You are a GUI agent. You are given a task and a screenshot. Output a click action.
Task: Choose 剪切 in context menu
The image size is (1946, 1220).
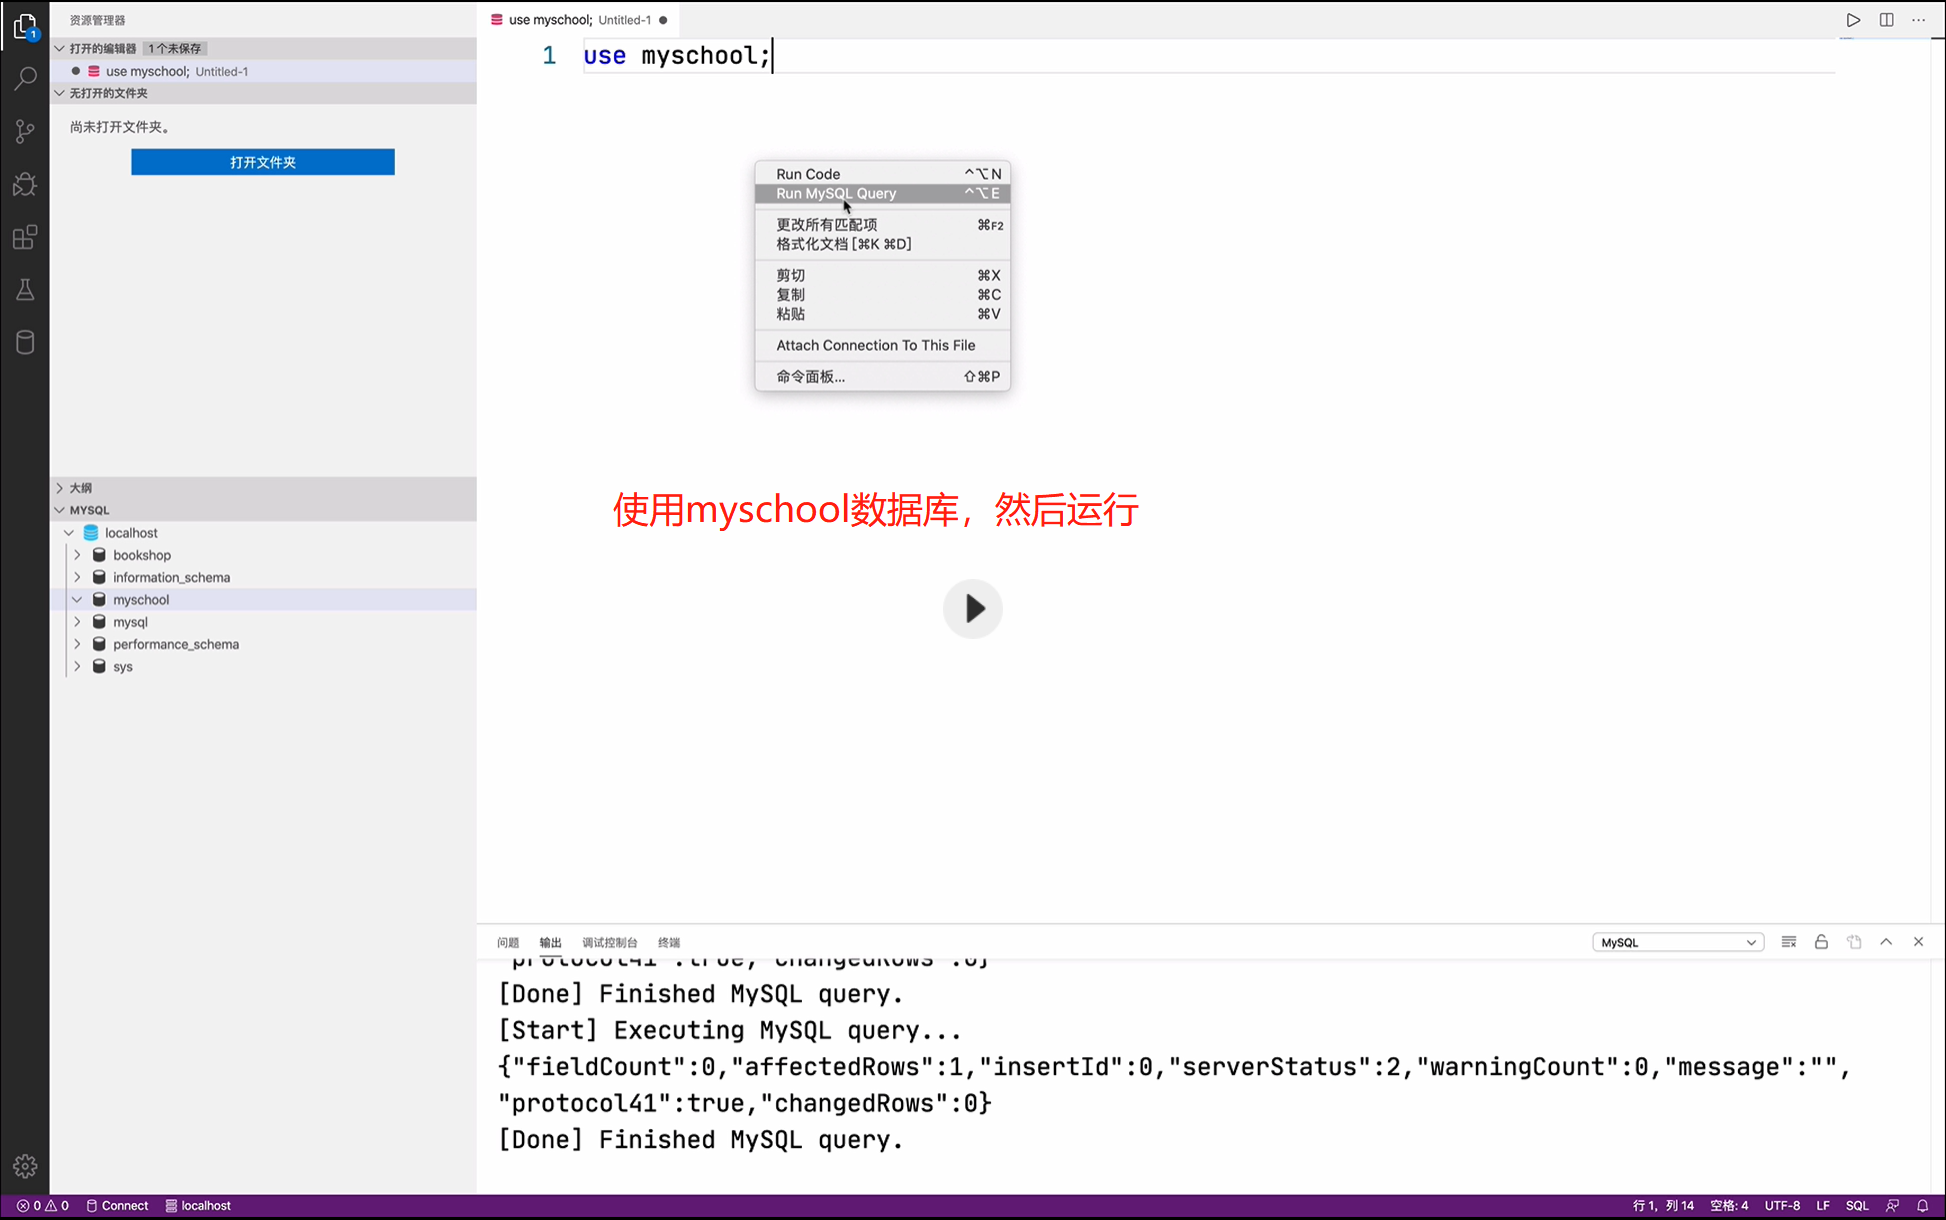pos(883,275)
